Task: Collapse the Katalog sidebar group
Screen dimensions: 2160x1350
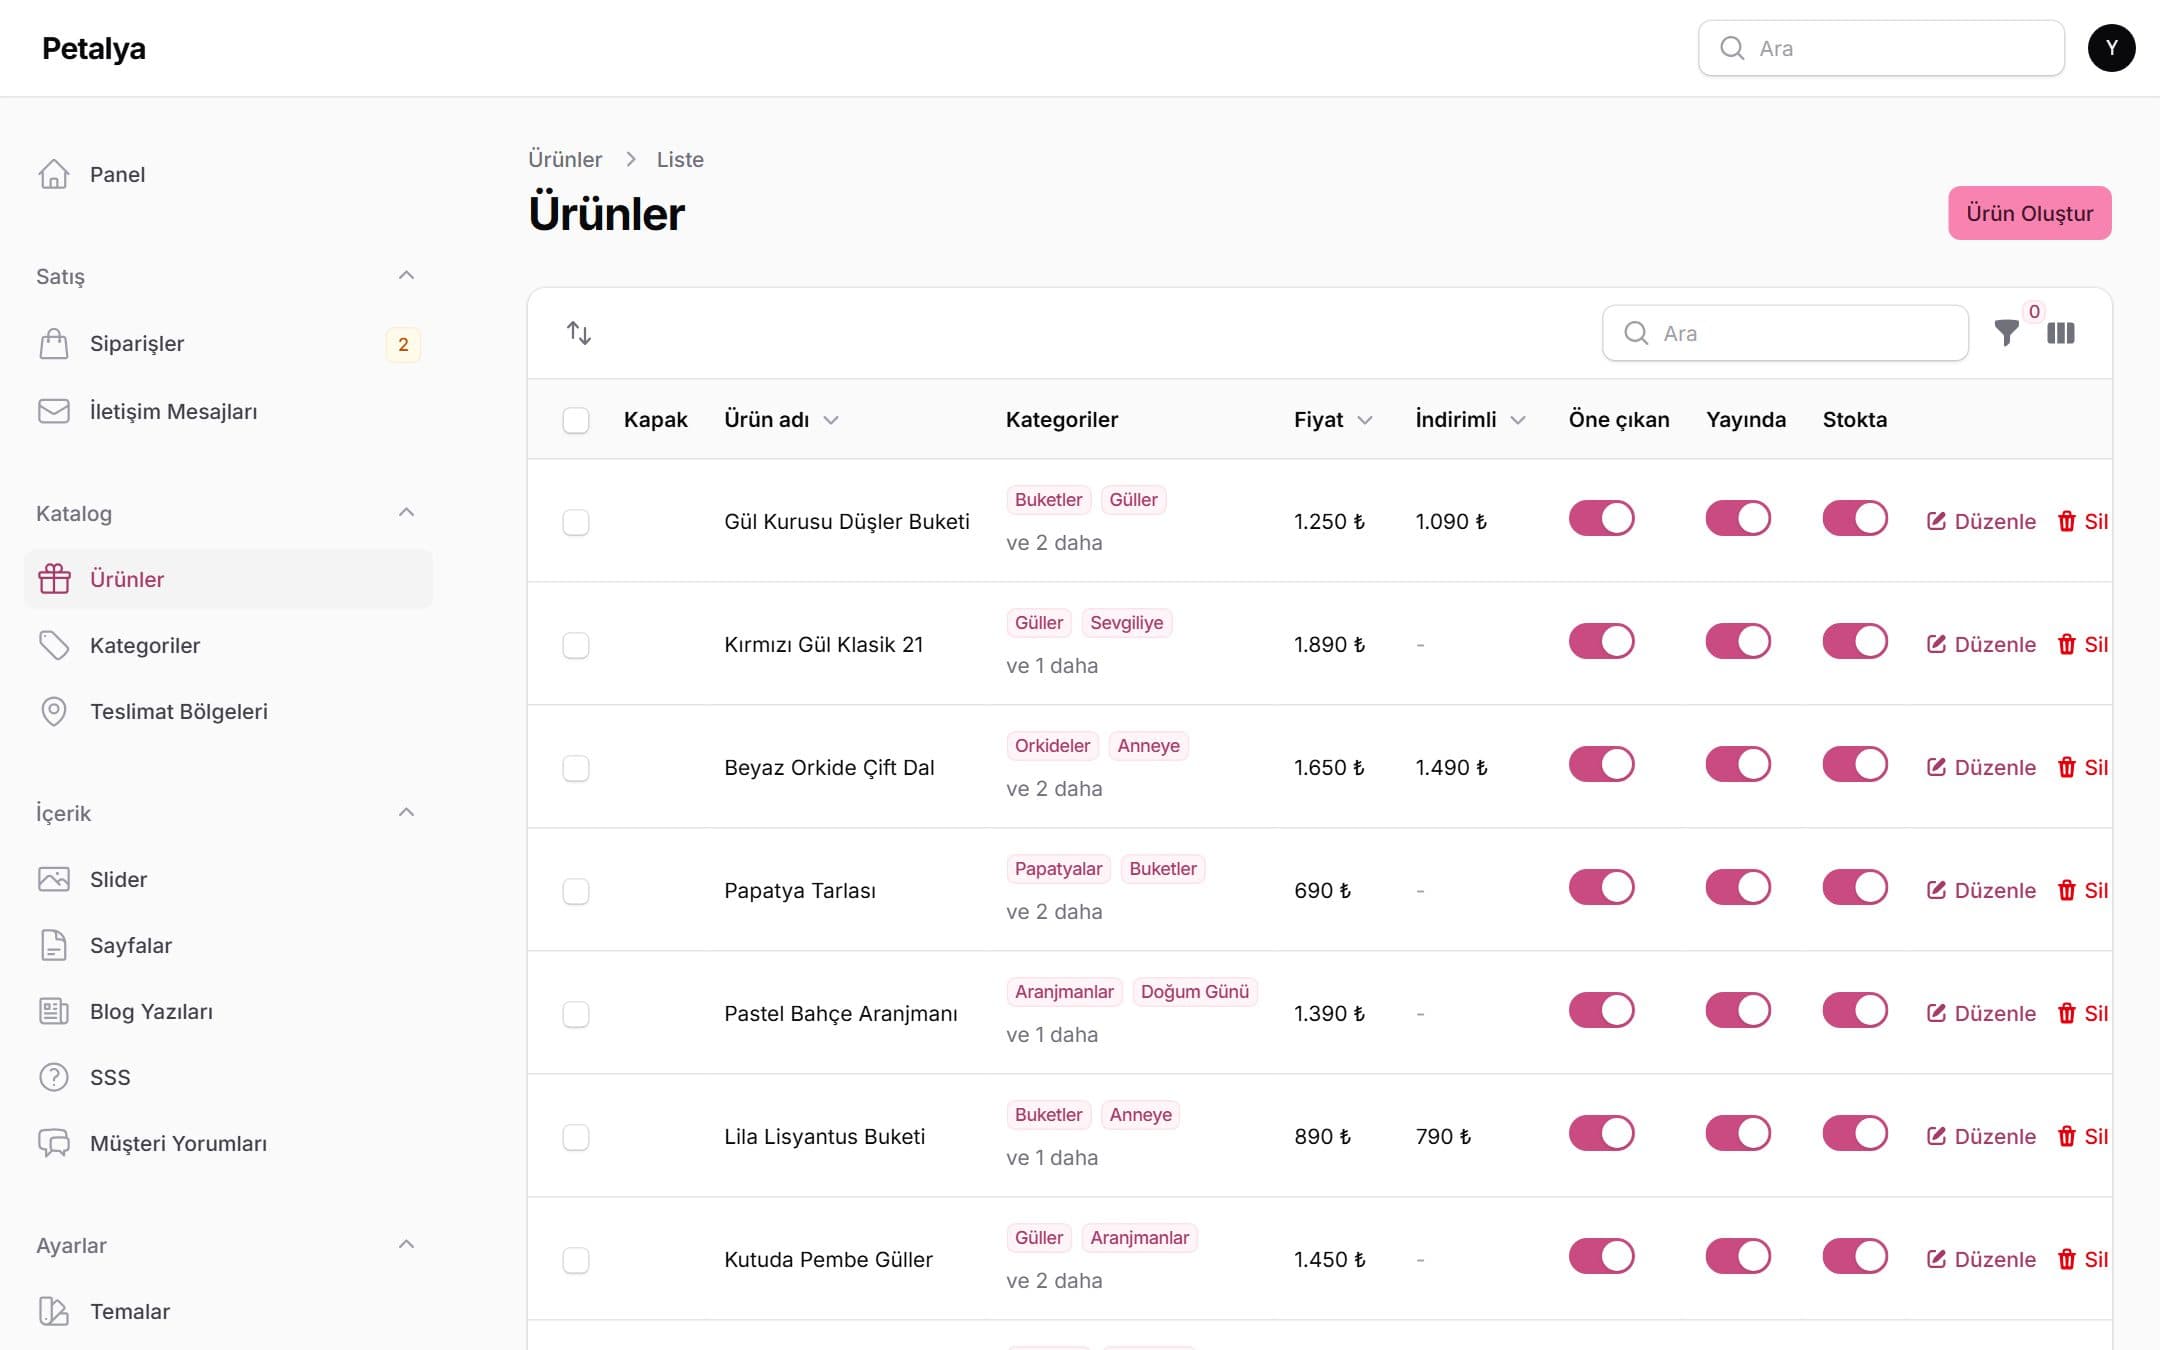Action: (406, 512)
